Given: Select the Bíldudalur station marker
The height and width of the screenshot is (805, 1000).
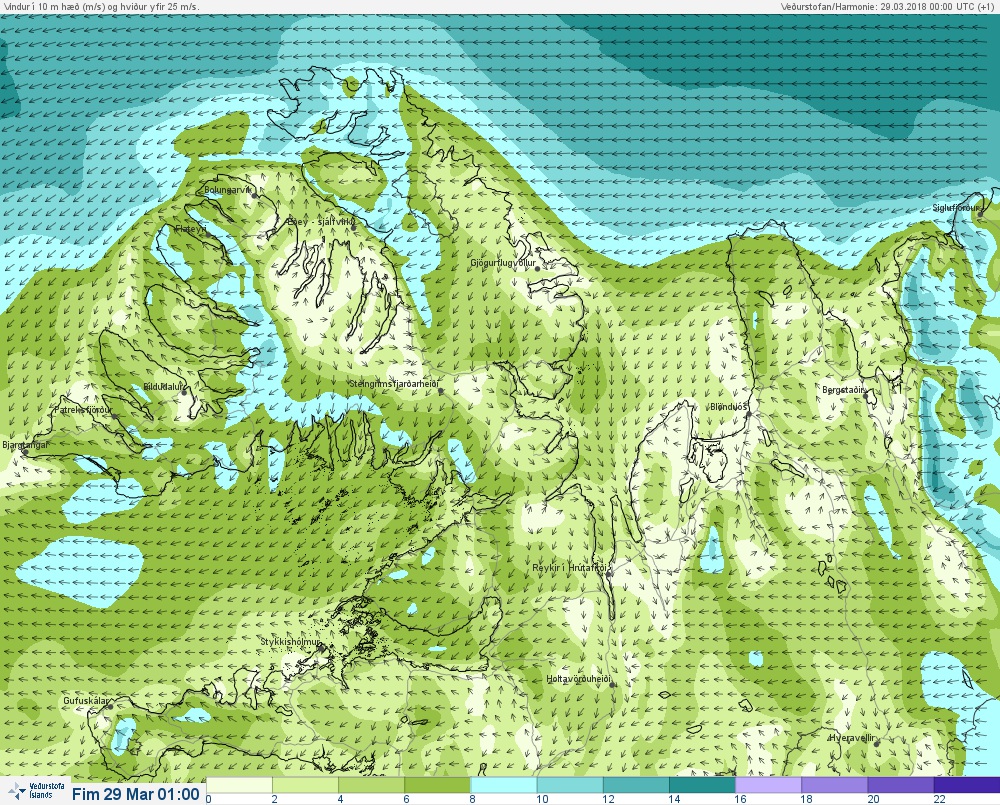Looking at the screenshot, I should (184, 392).
